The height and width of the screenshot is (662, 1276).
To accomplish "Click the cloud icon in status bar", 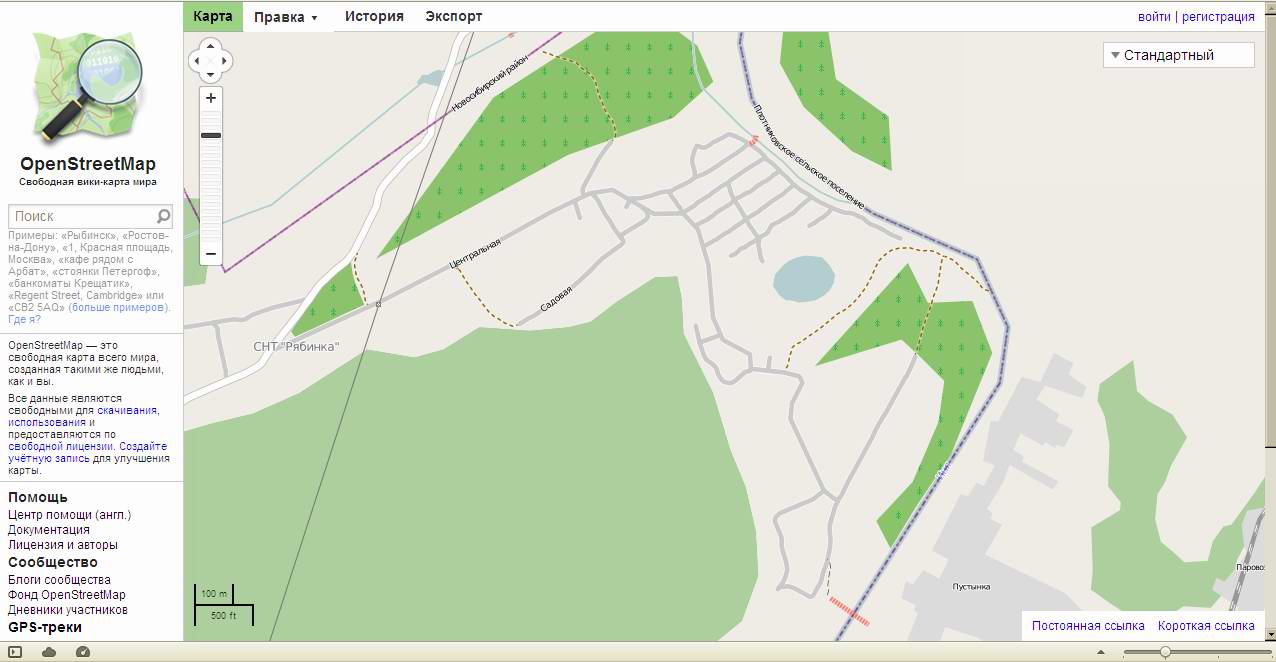I will click(49, 652).
